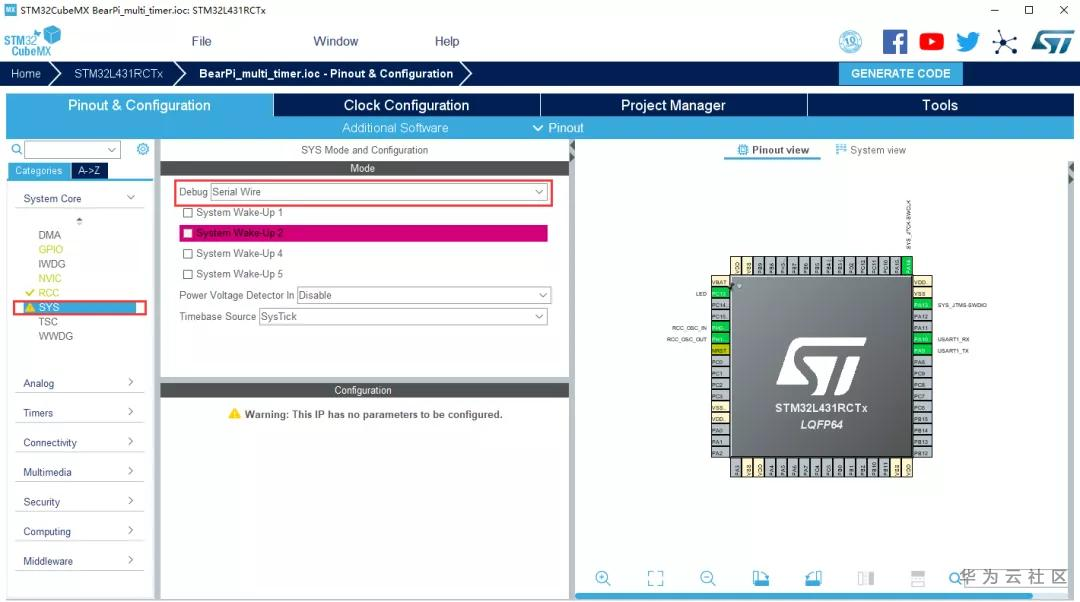Viewport: 1080px width, 602px height.
Task: Select RCC in System Core
Action: [x=48, y=293]
